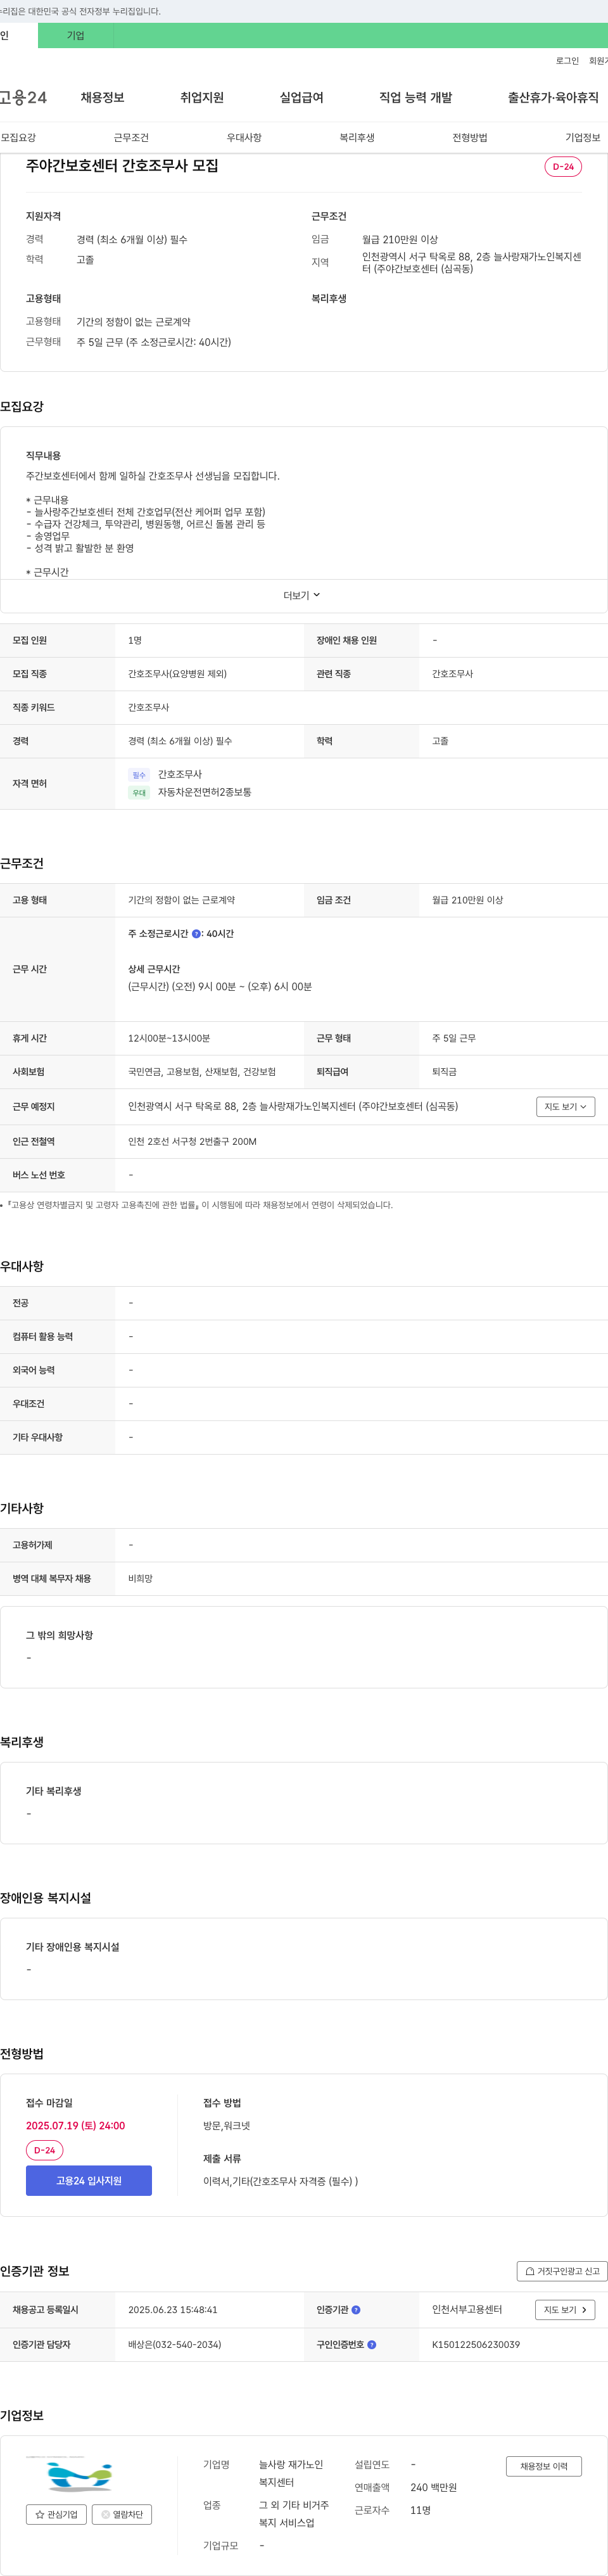The image size is (608, 2576).
Task: Click 인천서부고용센터 certification agency text
Action: 467,2310
